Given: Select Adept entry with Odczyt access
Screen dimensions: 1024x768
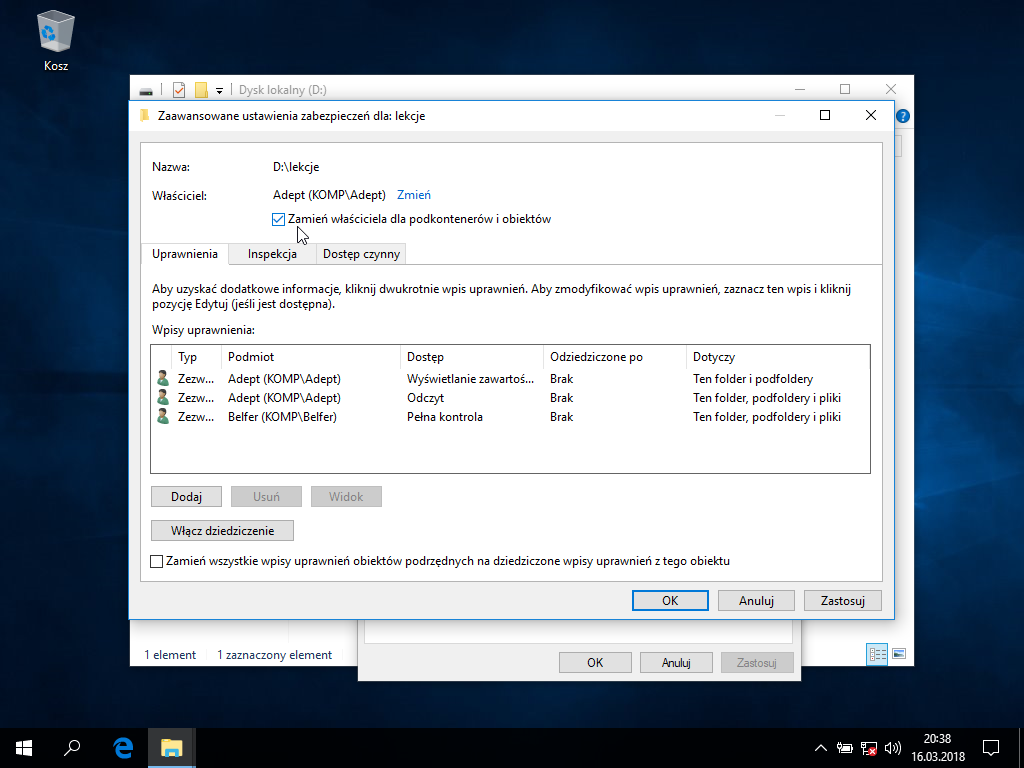Looking at the screenshot, I should pos(510,398).
